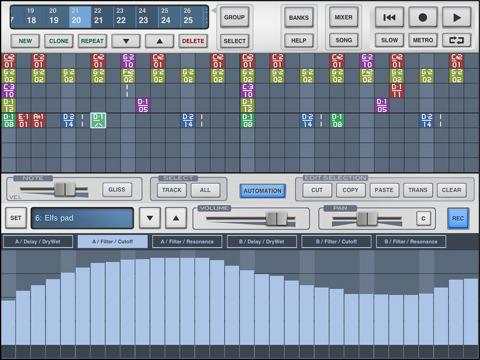Clone the current pattern
Screen dimensions: 480x360
pyautogui.click(x=59, y=41)
